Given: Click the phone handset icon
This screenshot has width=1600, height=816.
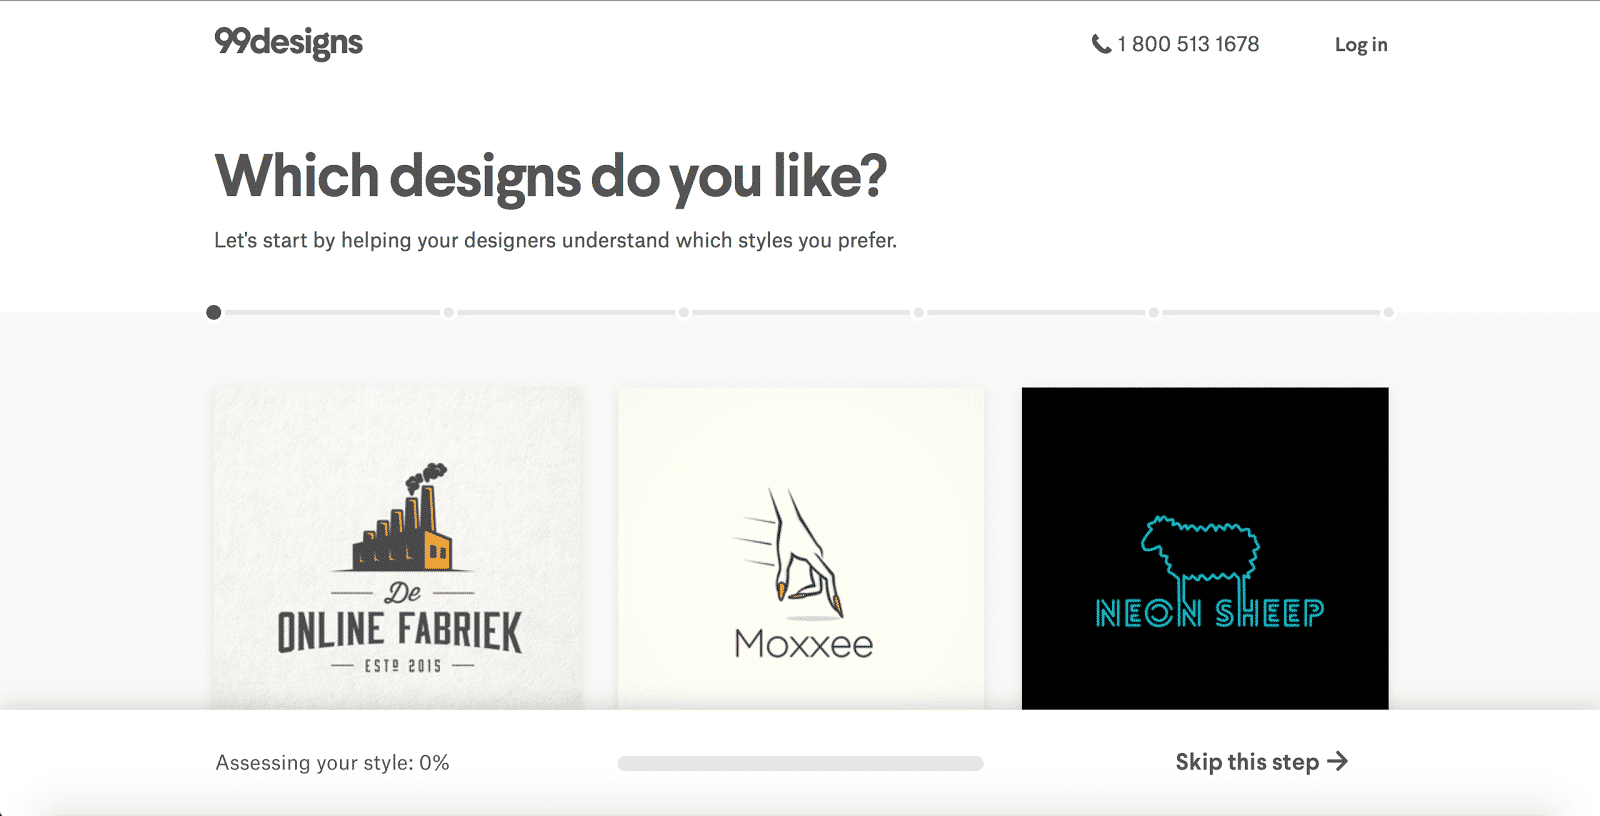Looking at the screenshot, I should pyautogui.click(x=1101, y=44).
